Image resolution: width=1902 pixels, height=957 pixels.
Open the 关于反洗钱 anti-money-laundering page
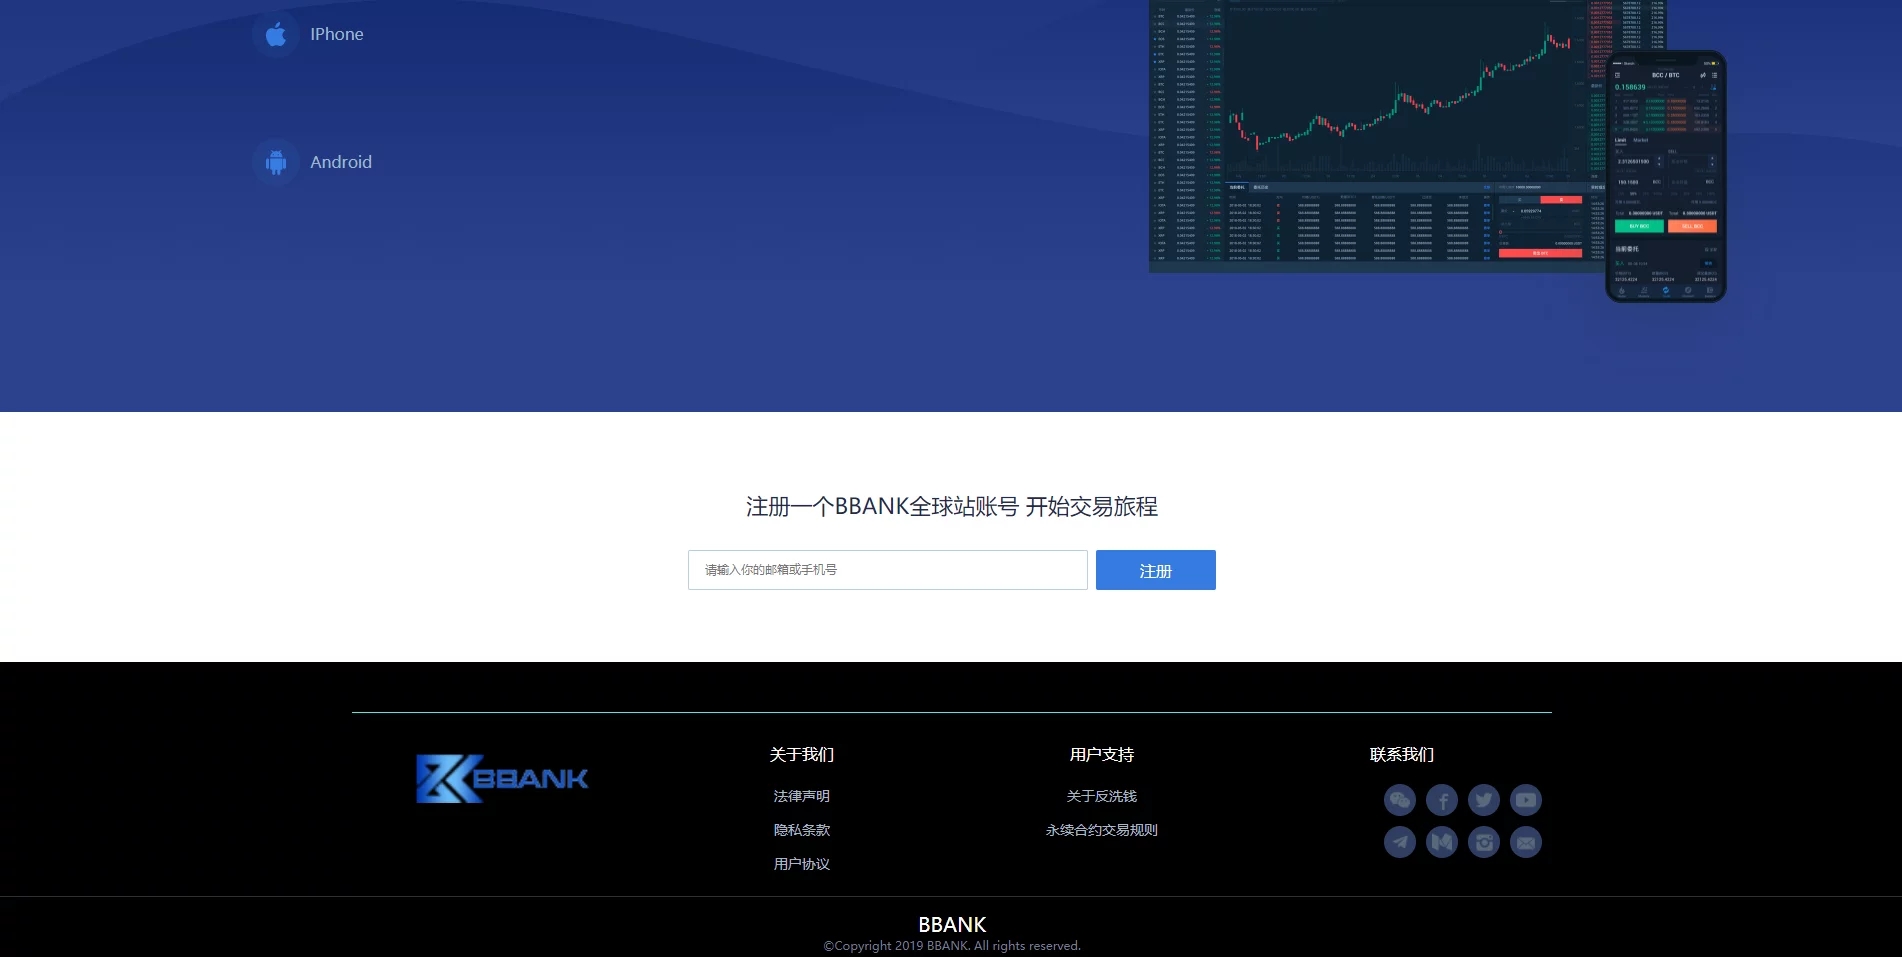[x=1101, y=796]
